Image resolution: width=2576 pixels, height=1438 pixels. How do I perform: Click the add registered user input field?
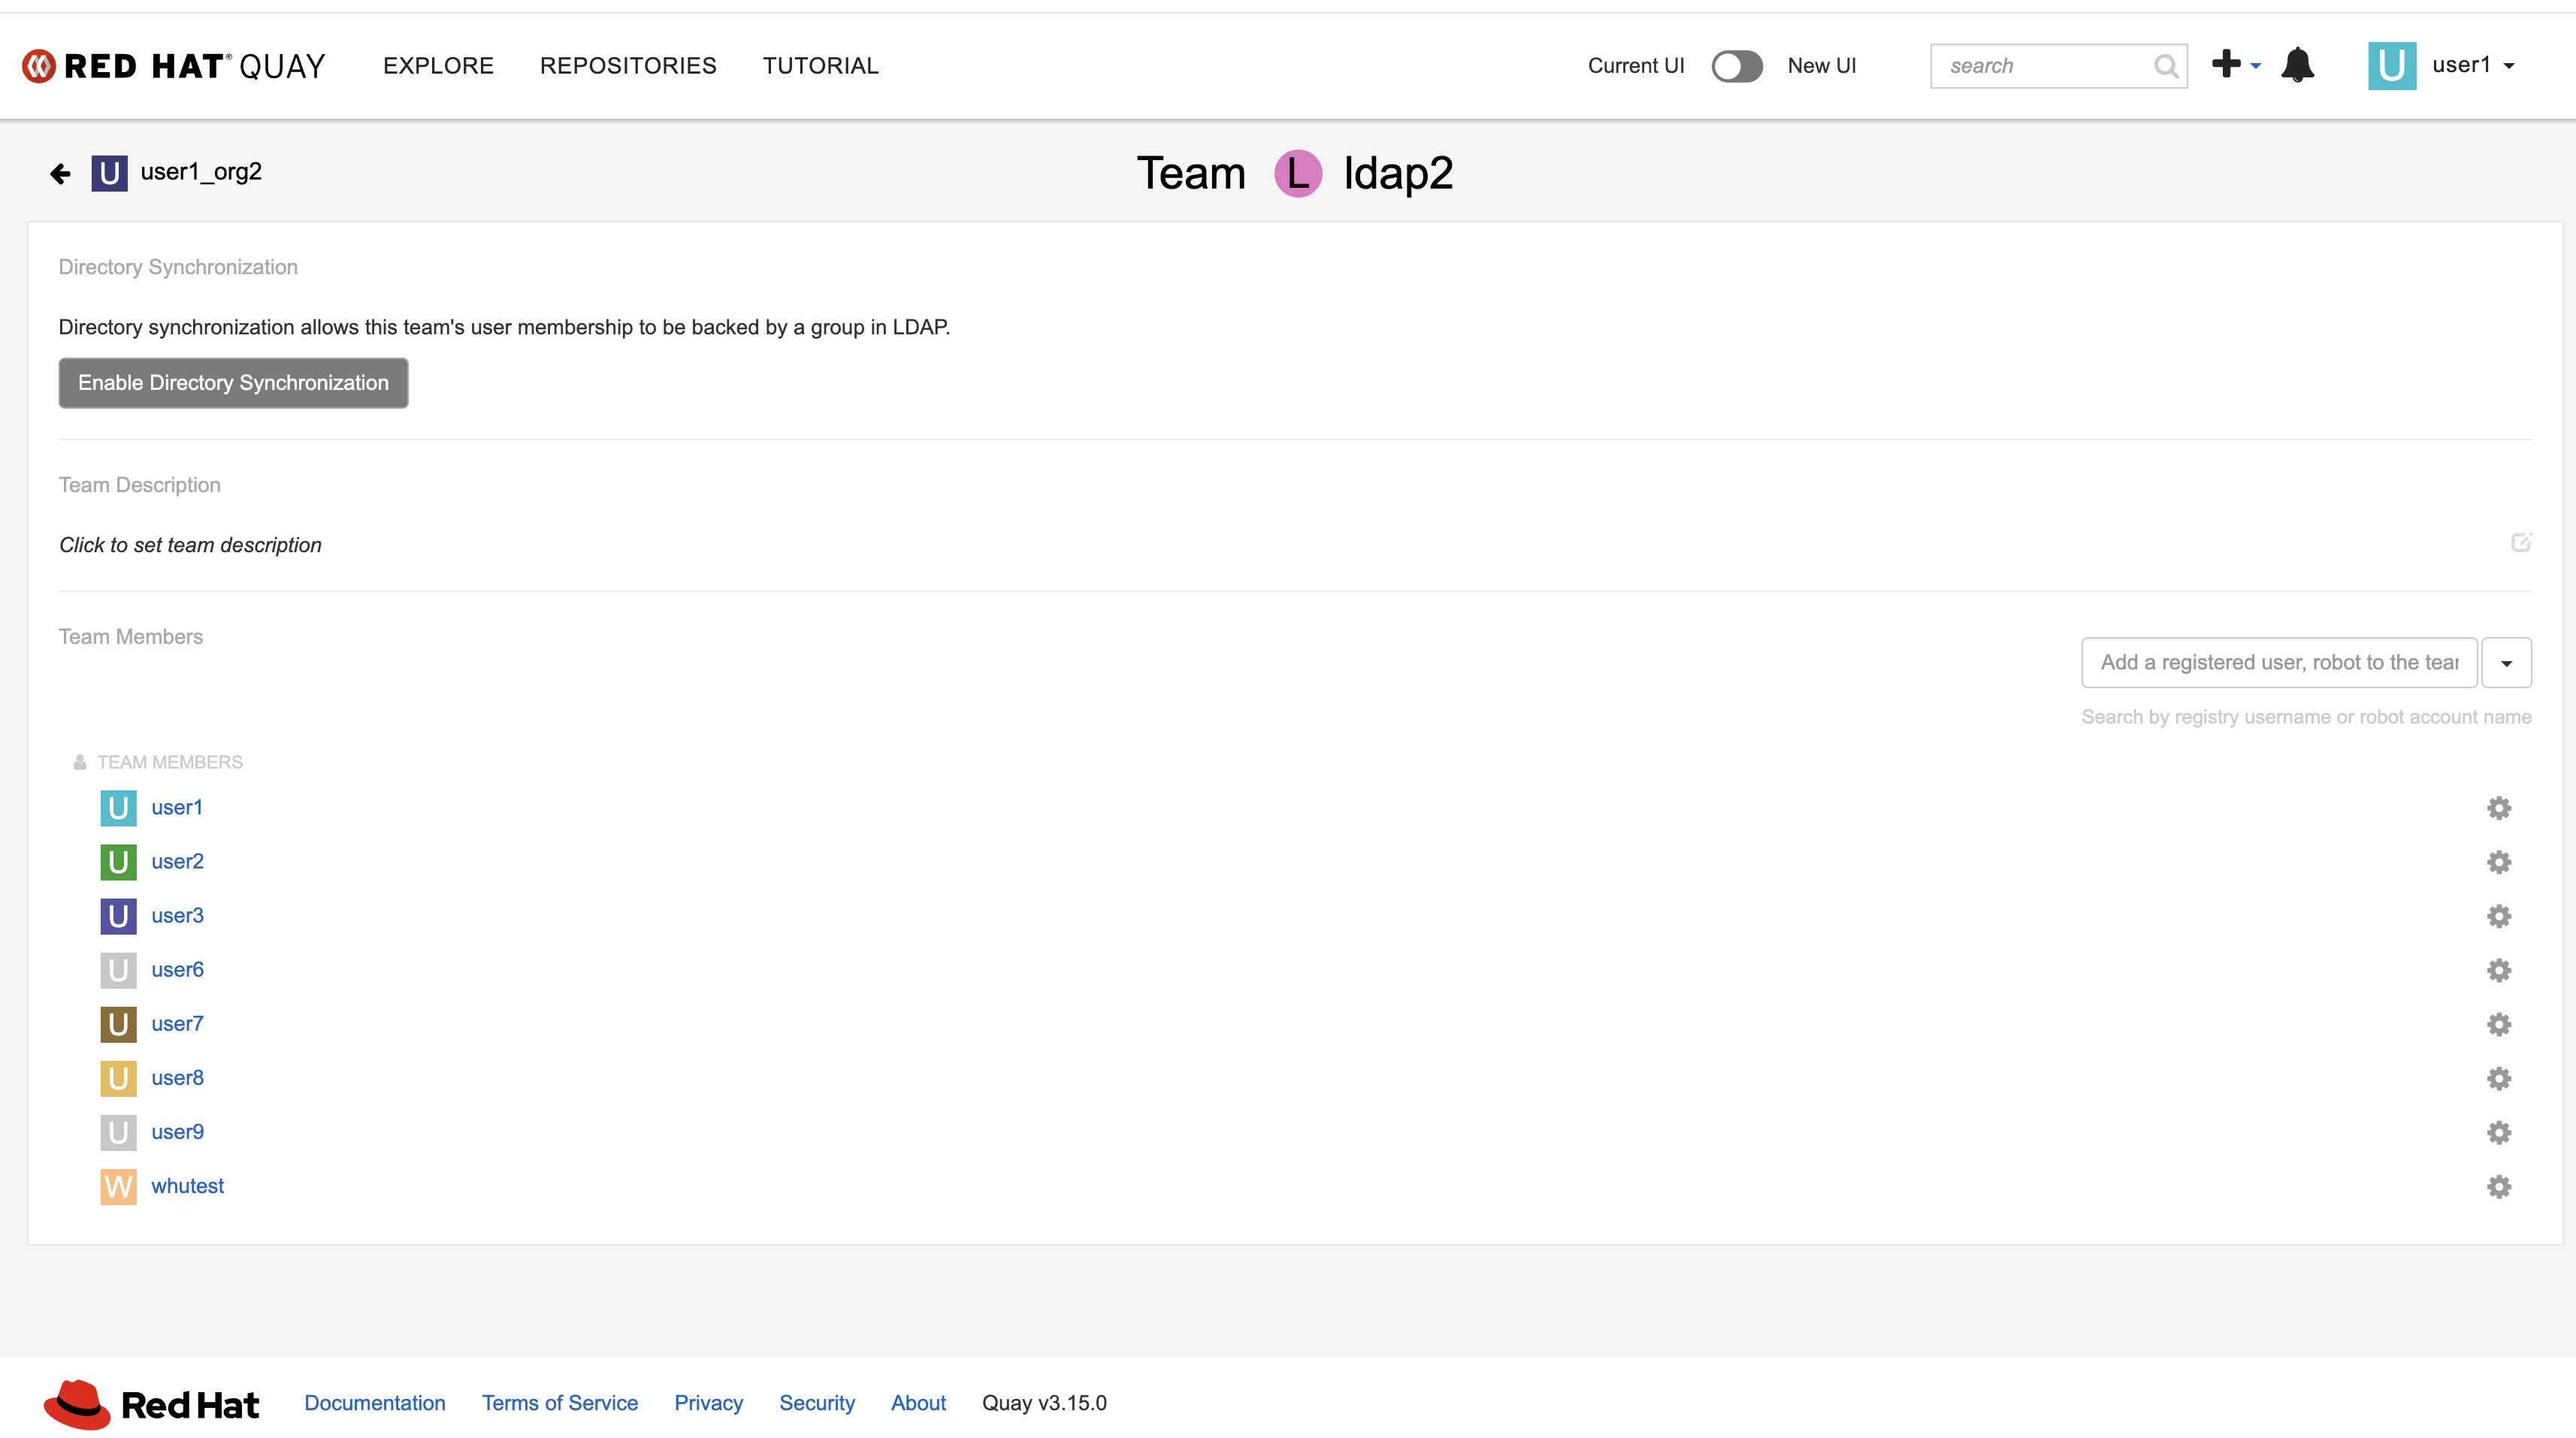pos(2278,663)
